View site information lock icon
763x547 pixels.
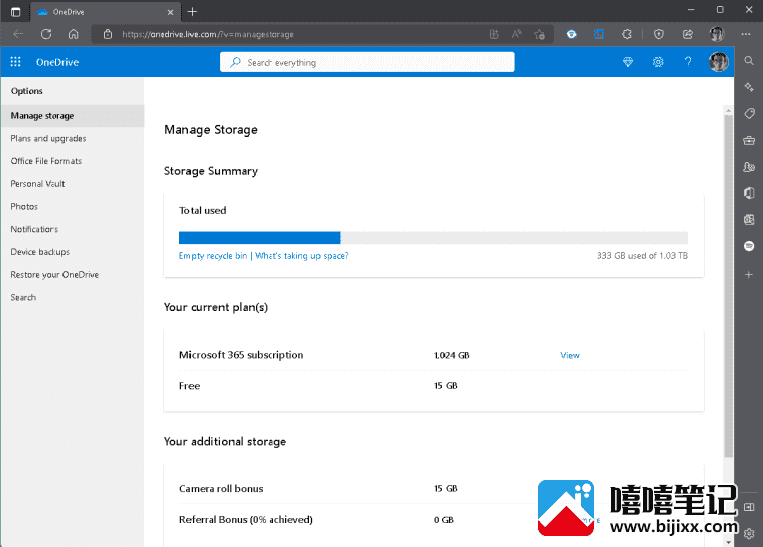[108, 34]
